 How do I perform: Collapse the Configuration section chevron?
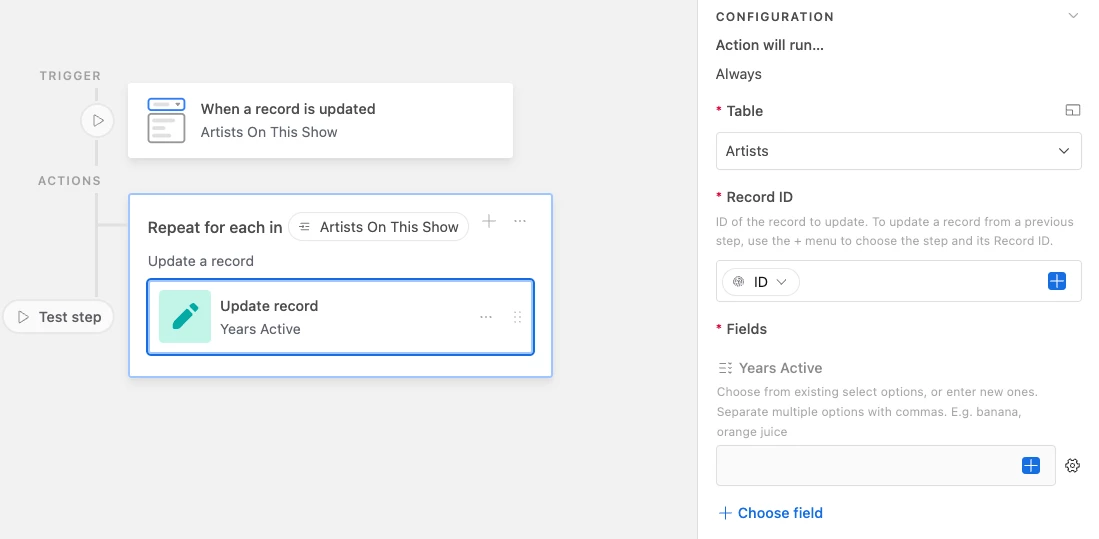(x=1073, y=16)
